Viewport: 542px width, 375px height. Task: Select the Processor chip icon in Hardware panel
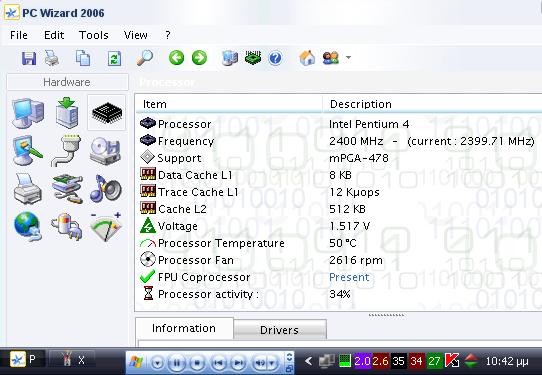pyautogui.click(x=107, y=112)
